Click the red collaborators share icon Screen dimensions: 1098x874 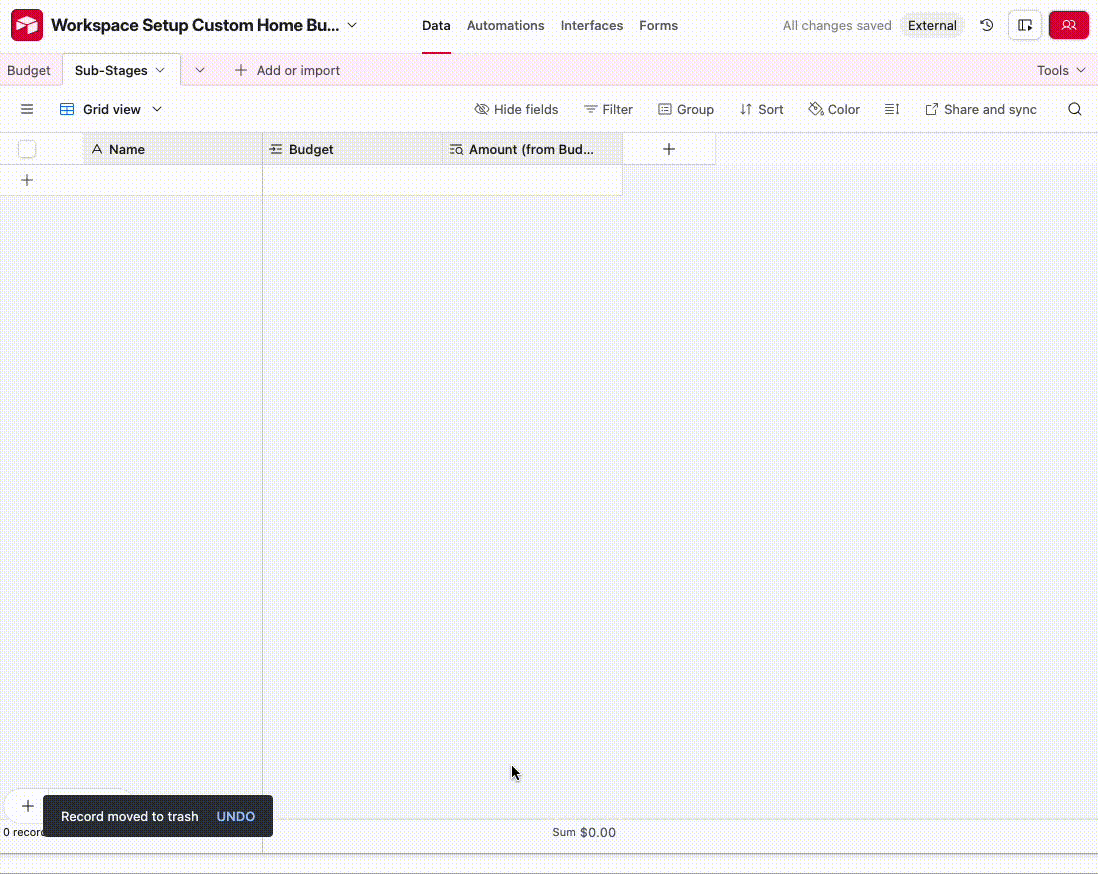(1069, 25)
